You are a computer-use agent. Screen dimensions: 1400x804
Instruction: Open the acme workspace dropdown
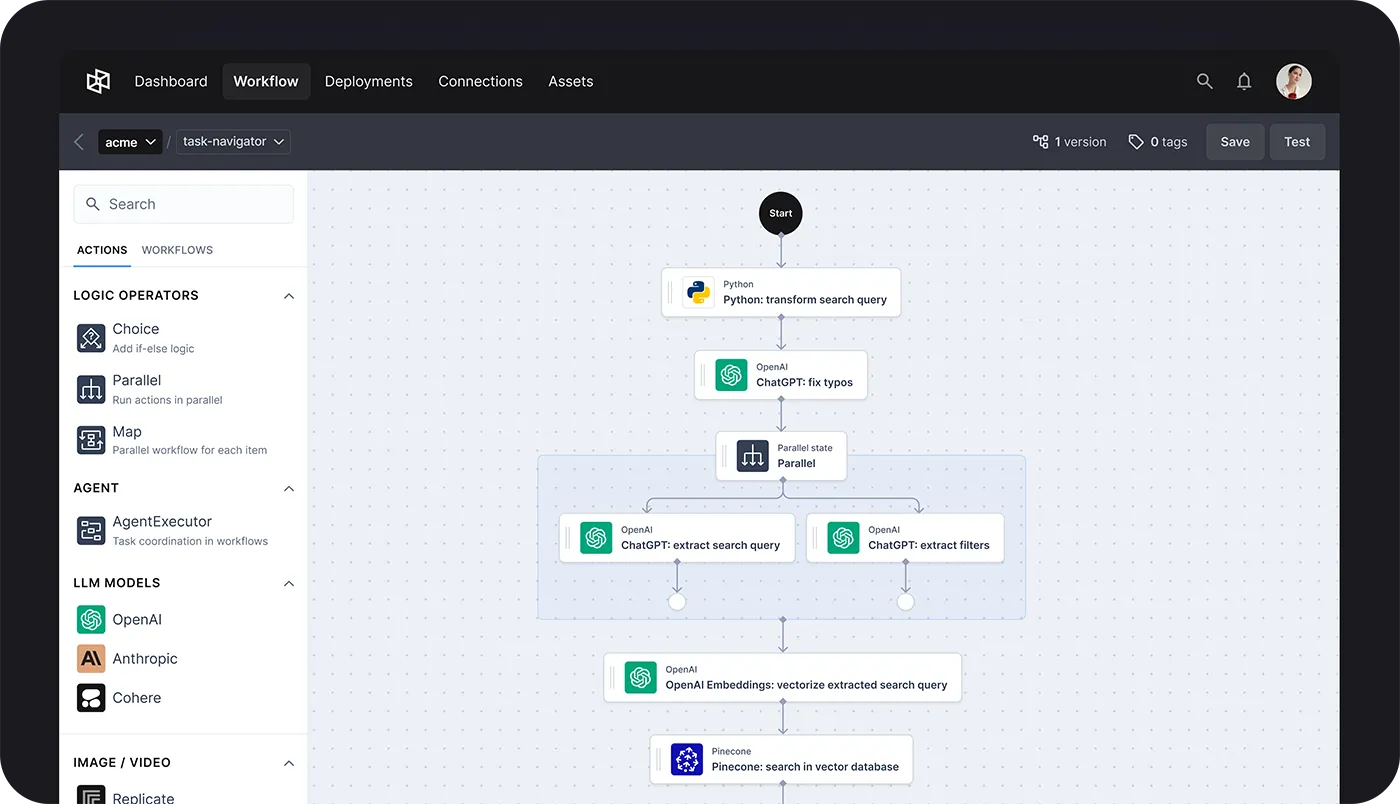pos(130,142)
